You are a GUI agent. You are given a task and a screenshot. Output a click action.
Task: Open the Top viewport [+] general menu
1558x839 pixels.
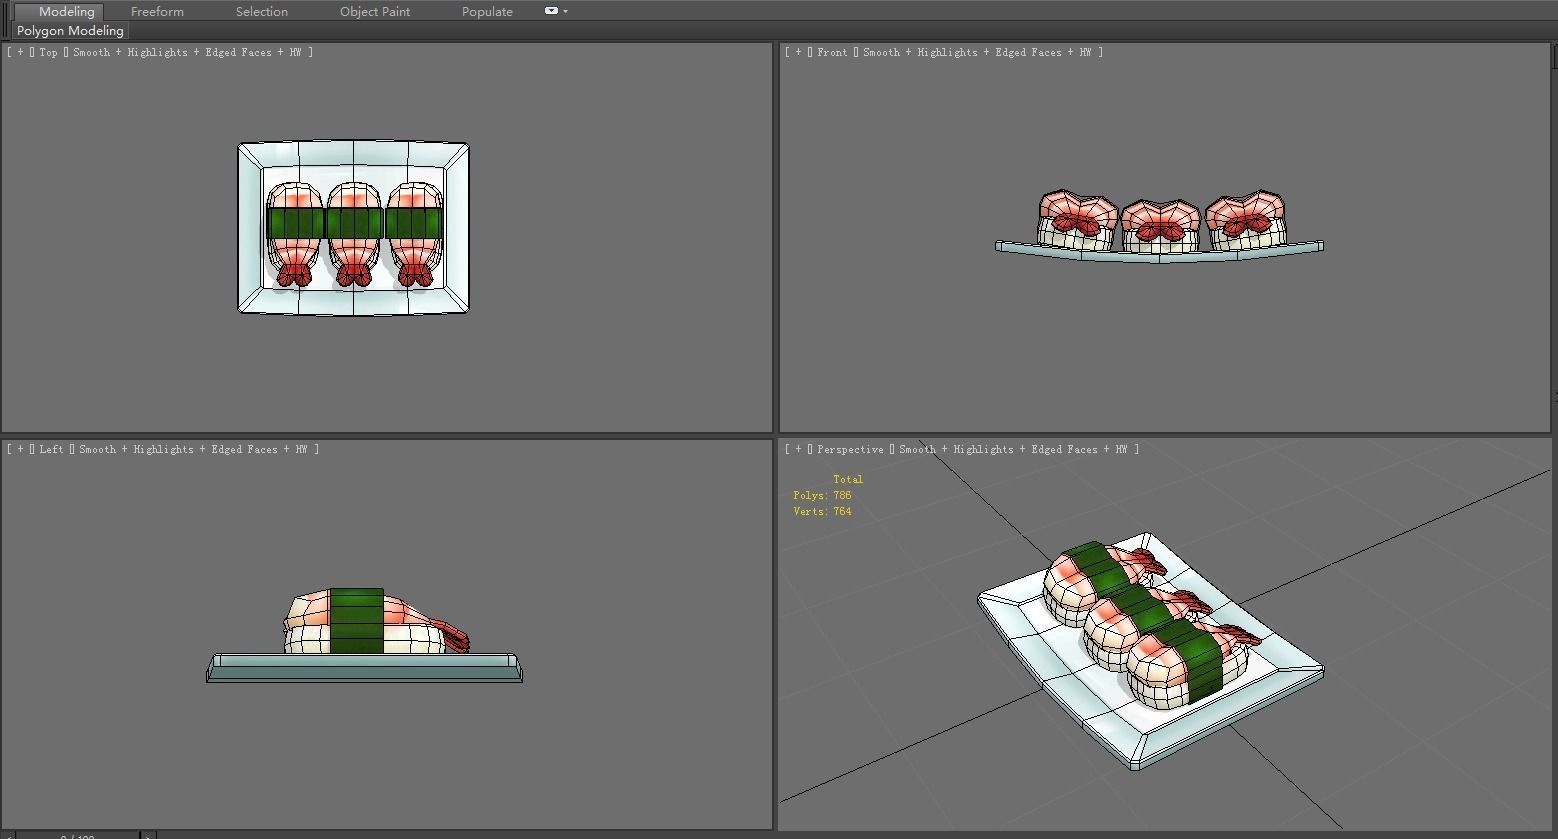(20, 52)
